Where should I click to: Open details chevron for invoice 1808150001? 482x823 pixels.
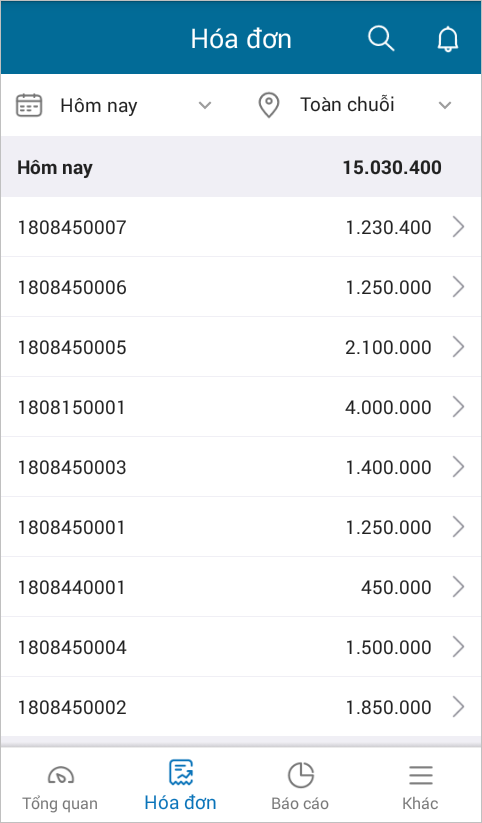coord(458,407)
